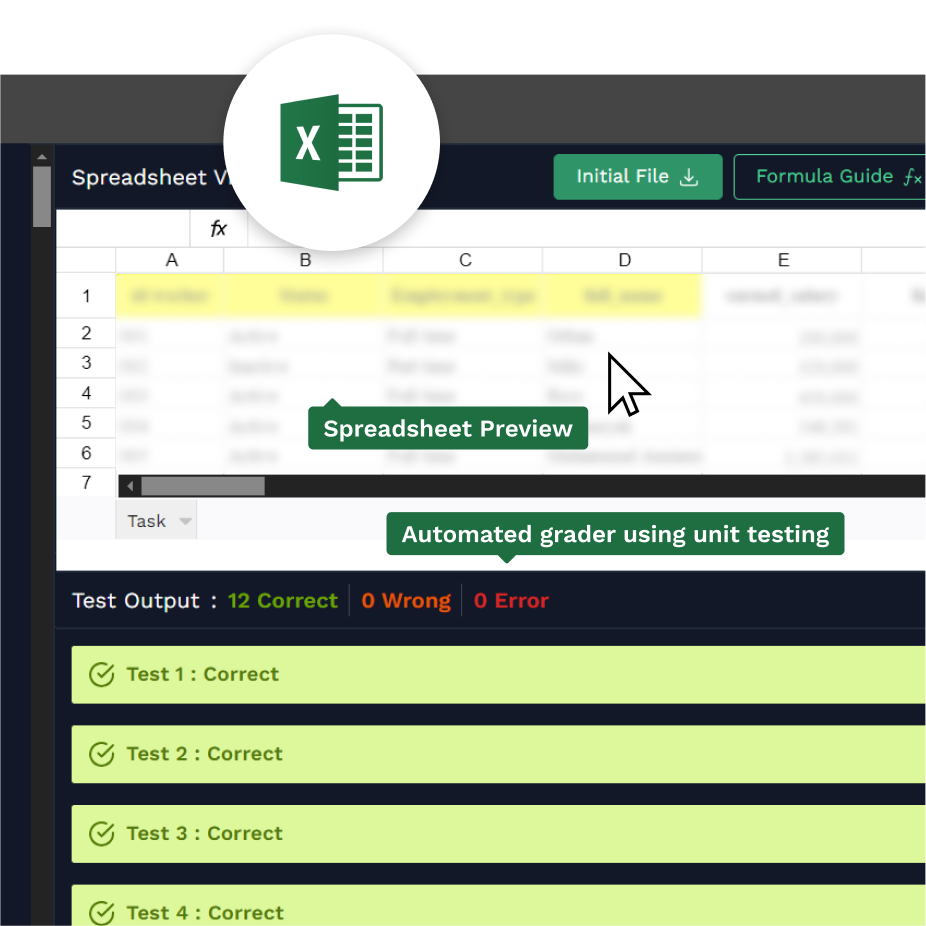The image size is (926, 926).
Task: Select column A header
Action: 171,260
